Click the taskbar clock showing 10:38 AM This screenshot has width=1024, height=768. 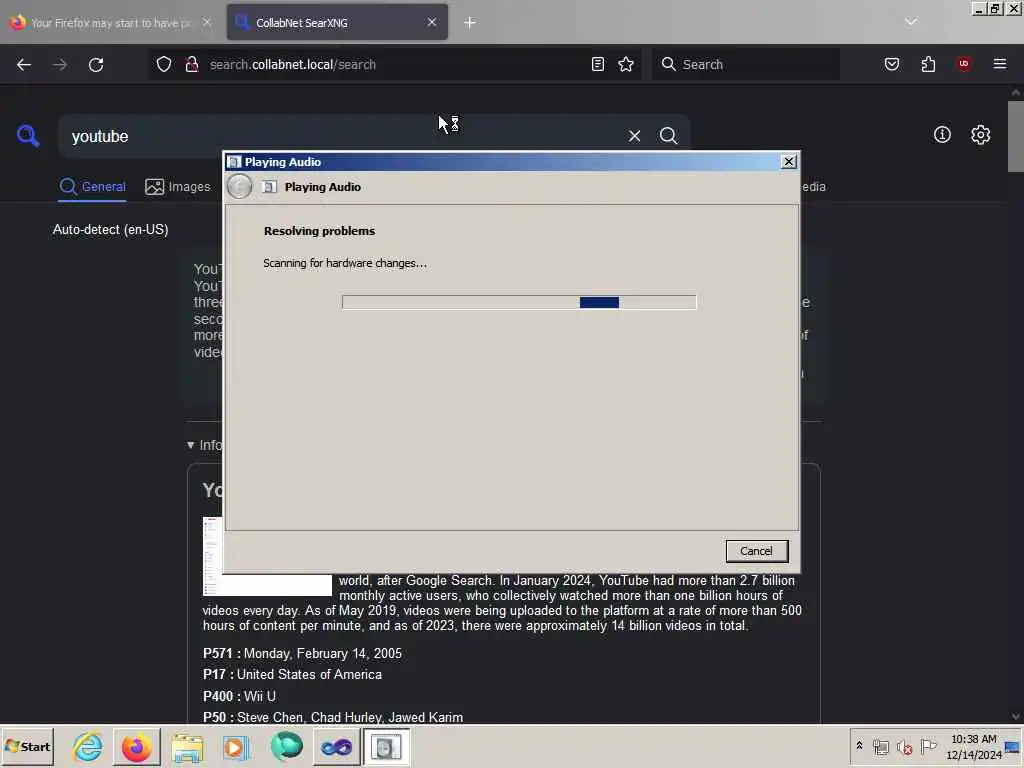974,746
